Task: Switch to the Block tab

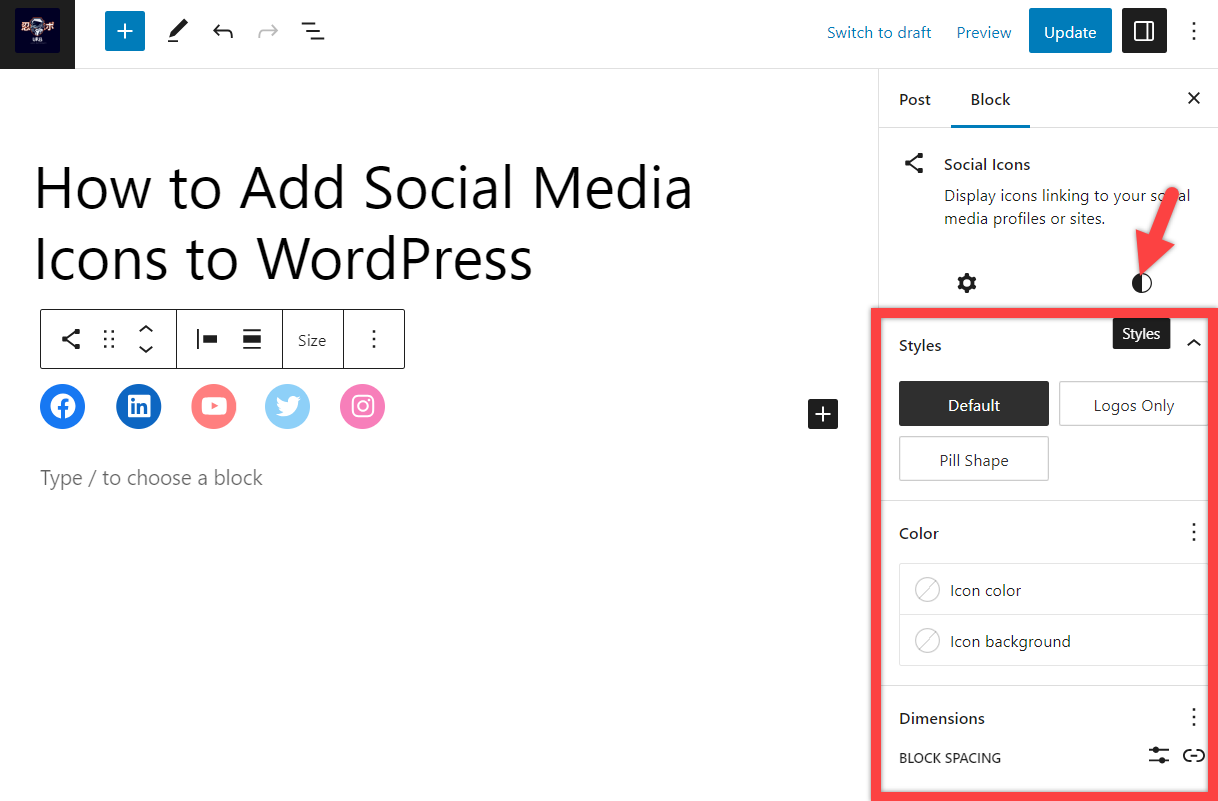Action: pos(990,99)
